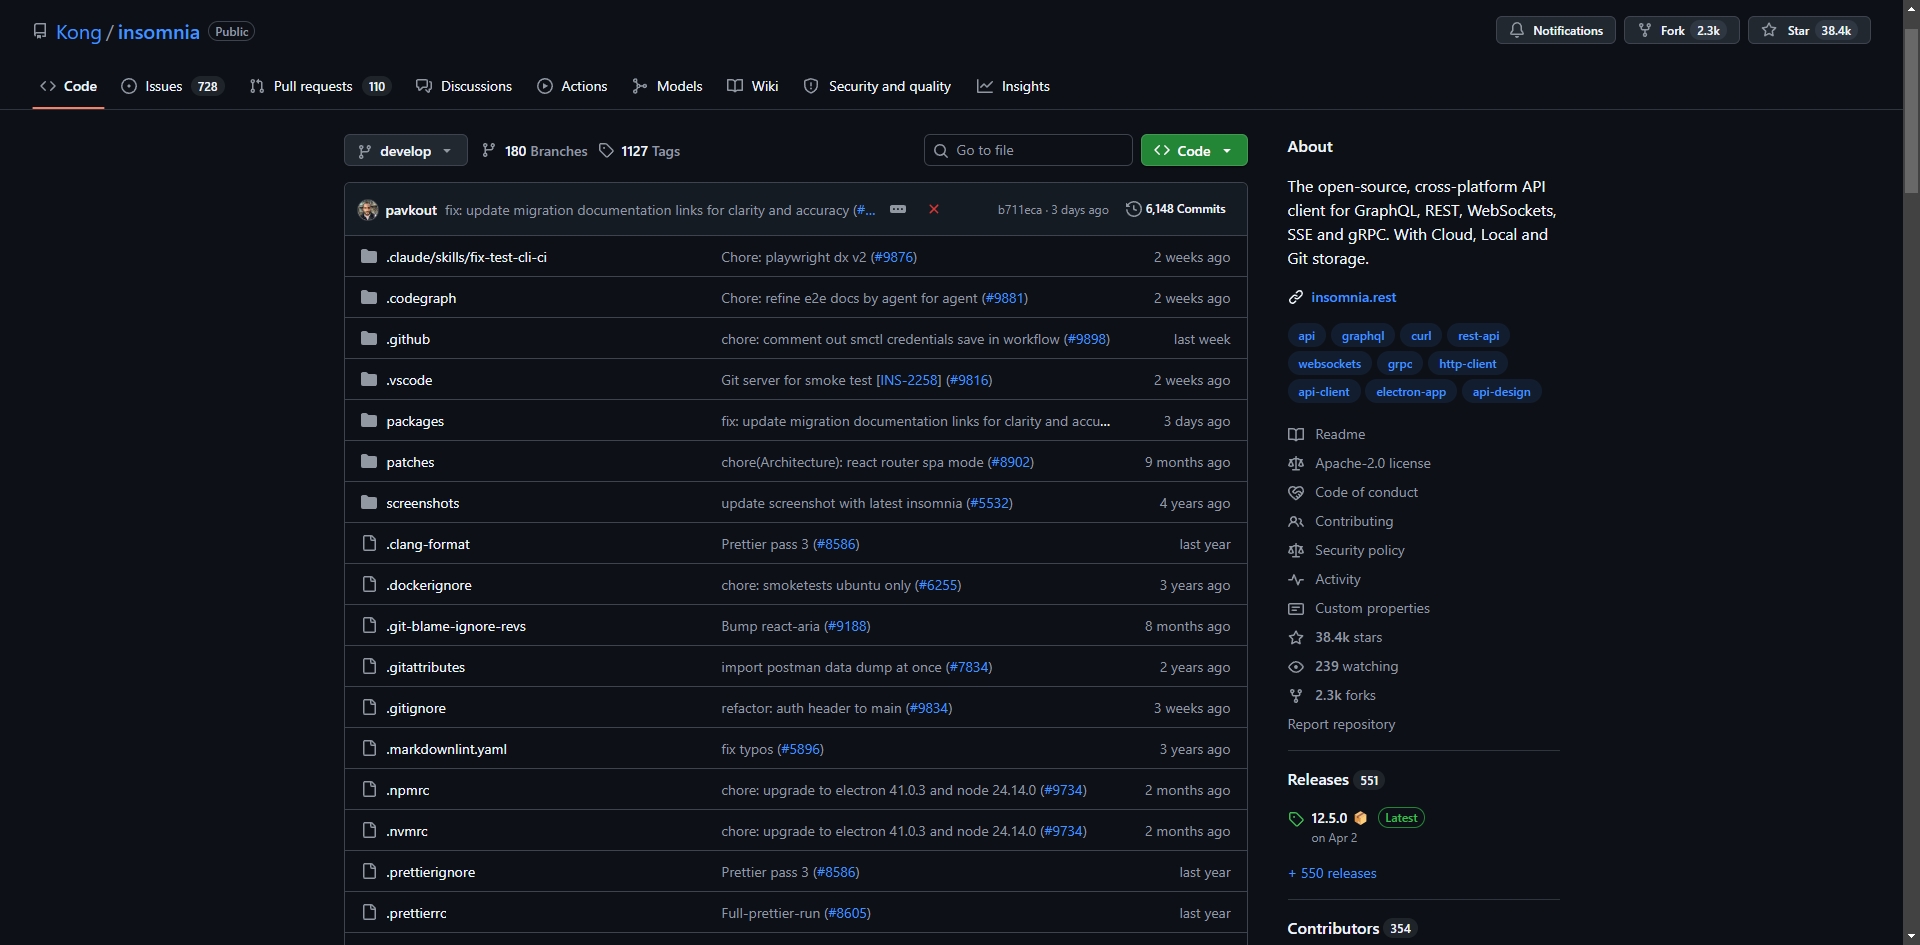
Task: Open the Actions tab
Action: coord(572,86)
